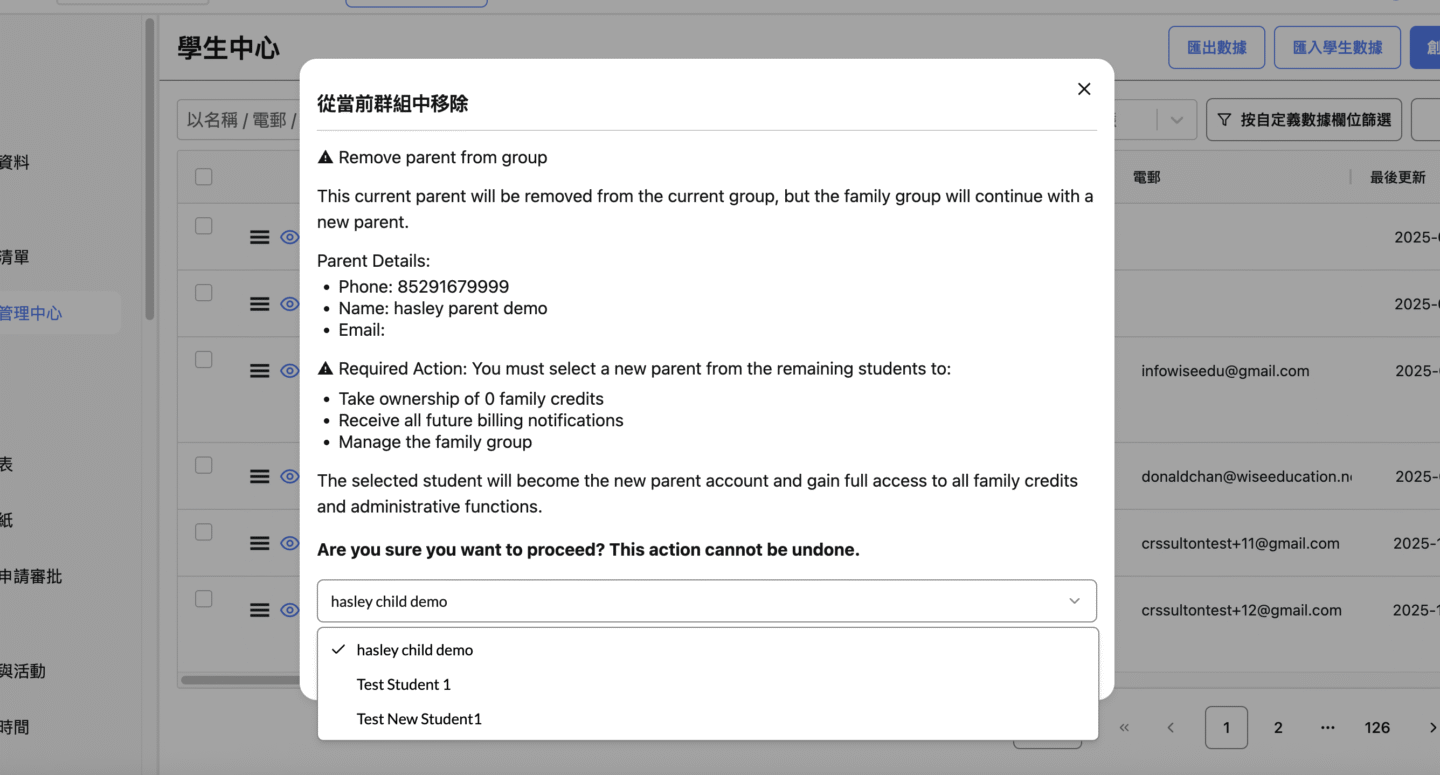Click 匯出數據 export button
Viewport: 1440px width, 775px height.
pyautogui.click(x=1216, y=47)
